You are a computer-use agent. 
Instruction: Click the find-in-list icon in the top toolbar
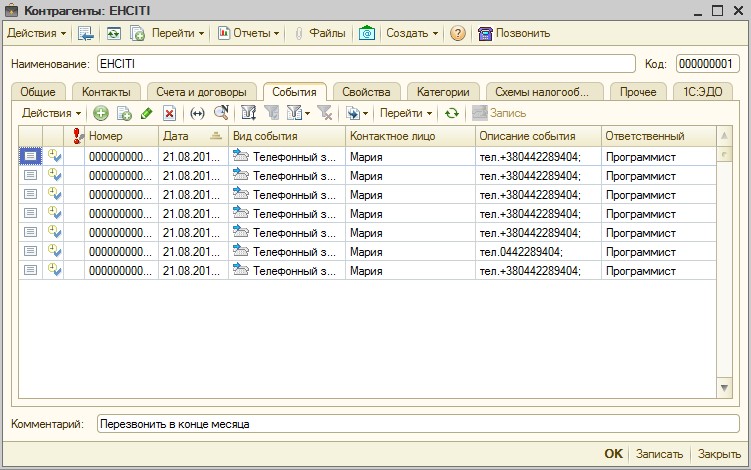(x=86, y=33)
